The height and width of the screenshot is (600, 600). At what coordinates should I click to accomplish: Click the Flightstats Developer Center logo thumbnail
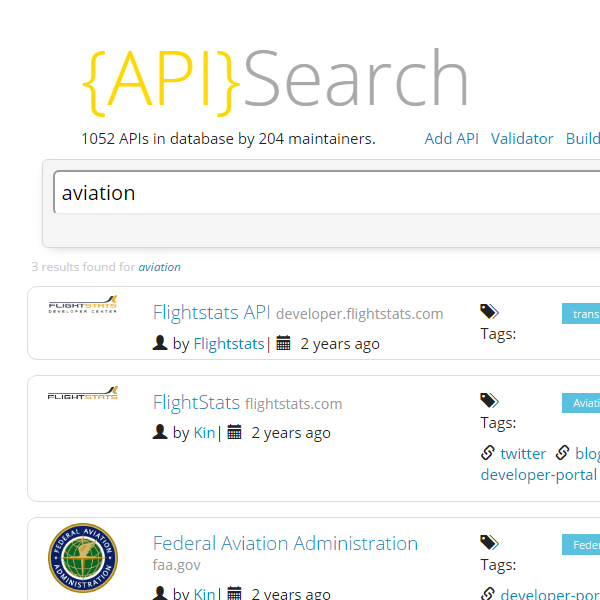tap(83, 305)
